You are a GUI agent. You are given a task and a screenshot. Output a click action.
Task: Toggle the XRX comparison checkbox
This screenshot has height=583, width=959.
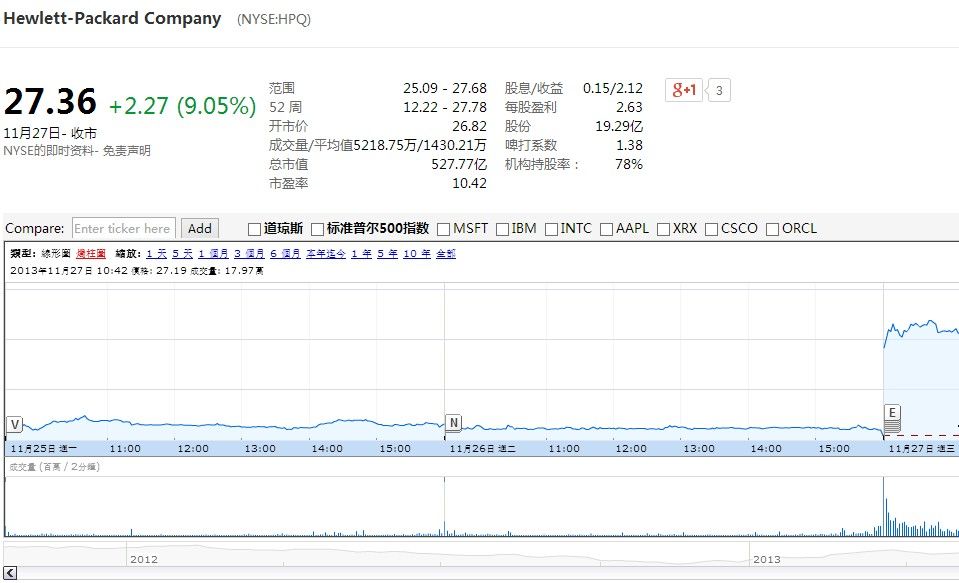click(663, 229)
